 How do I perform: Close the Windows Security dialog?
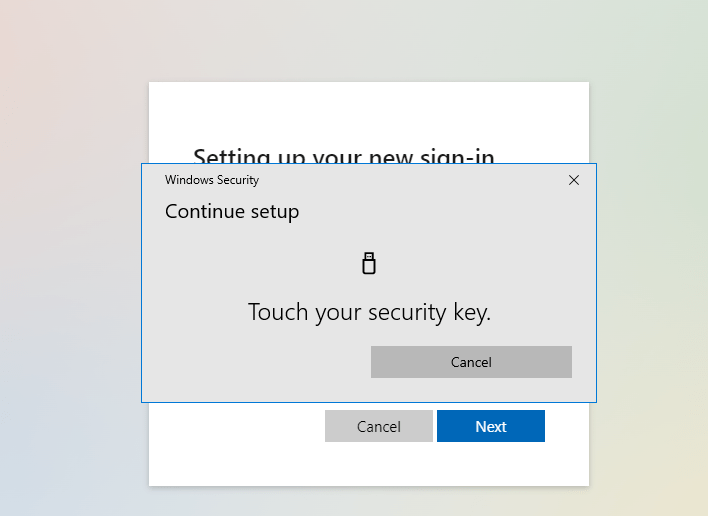pos(573,180)
